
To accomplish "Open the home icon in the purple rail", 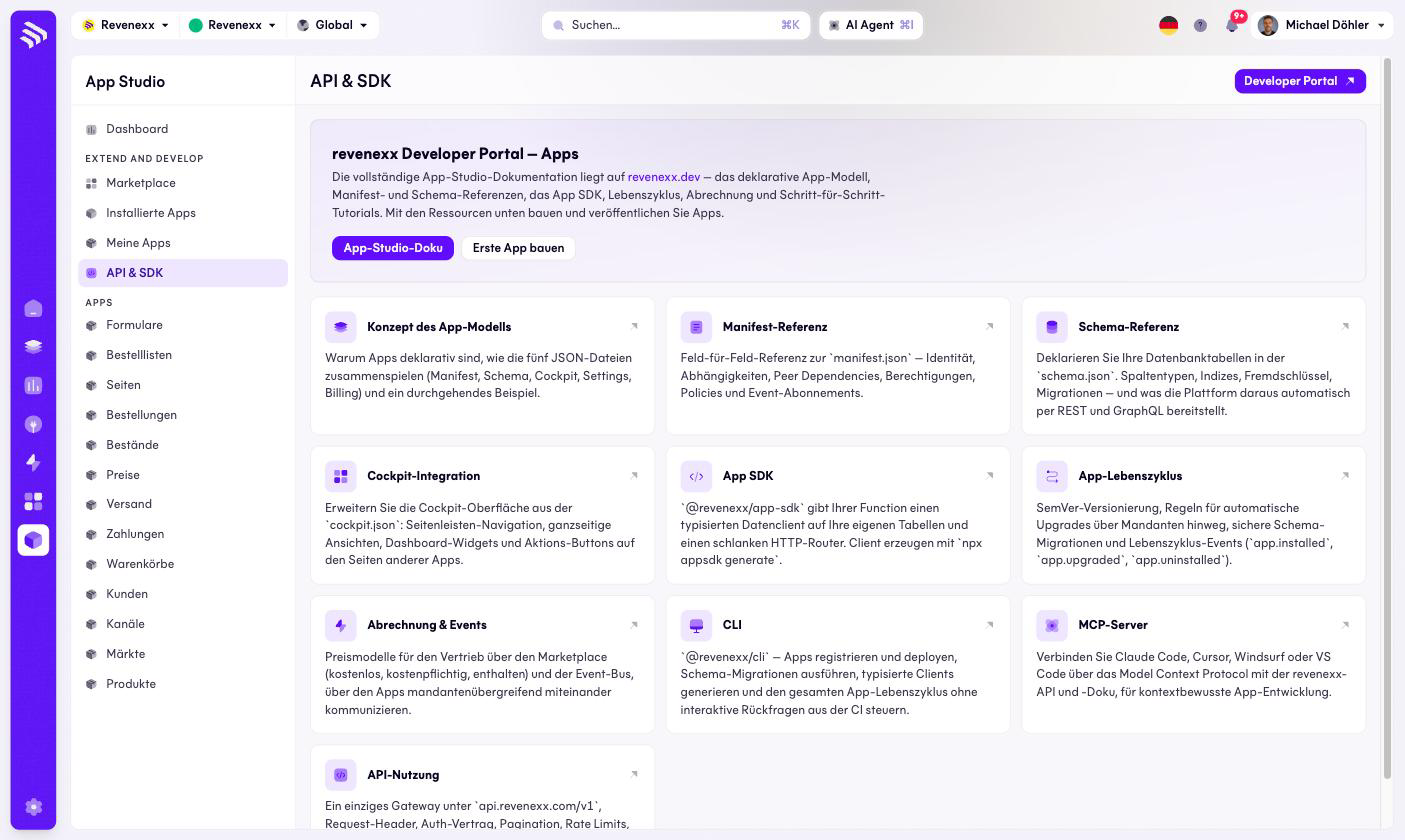I will [x=33, y=308].
